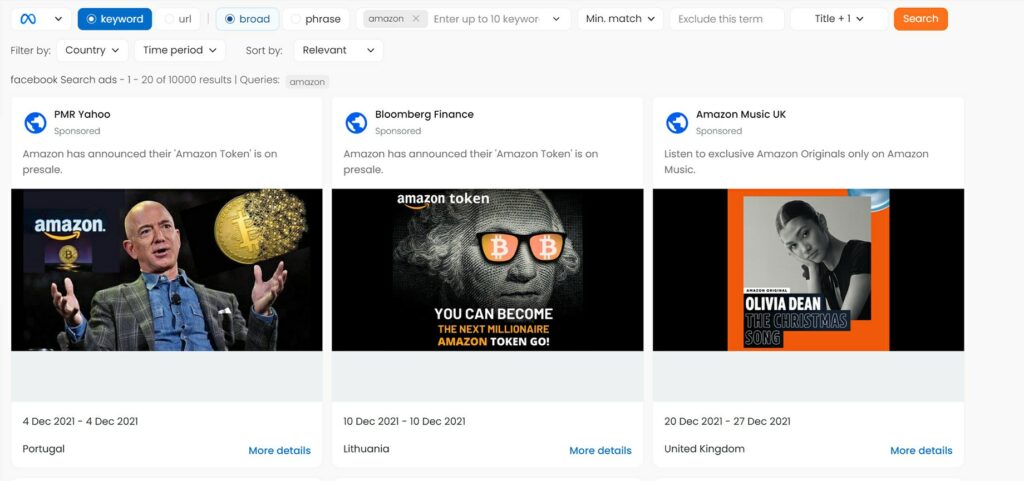Open the 'amazon token' ad image

(x=487, y=270)
